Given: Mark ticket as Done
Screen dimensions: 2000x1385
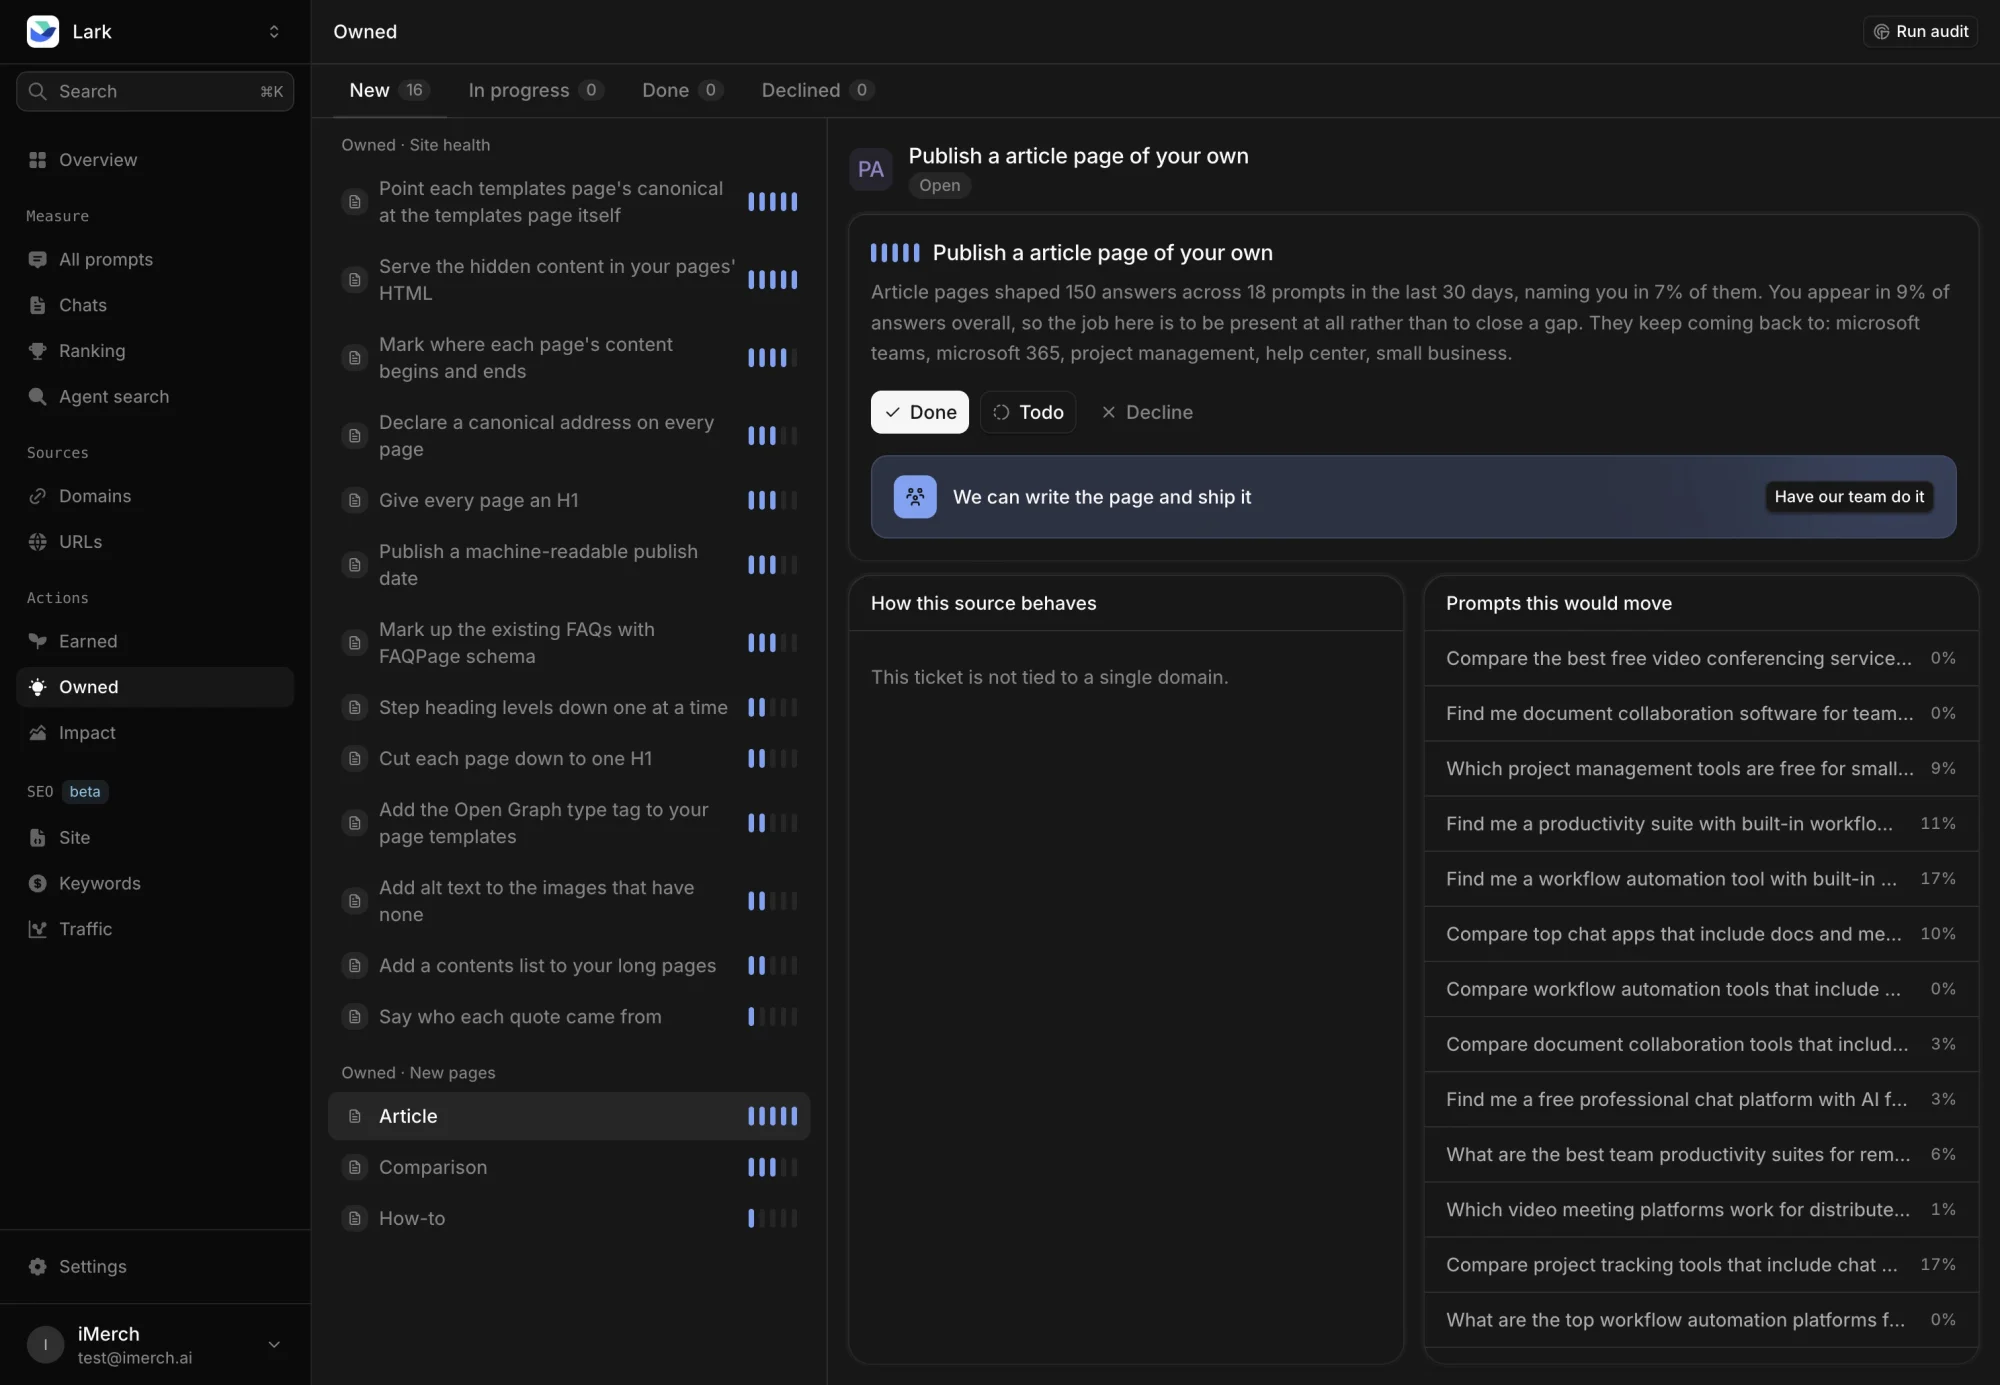Looking at the screenshot, I should pos(920,412).
